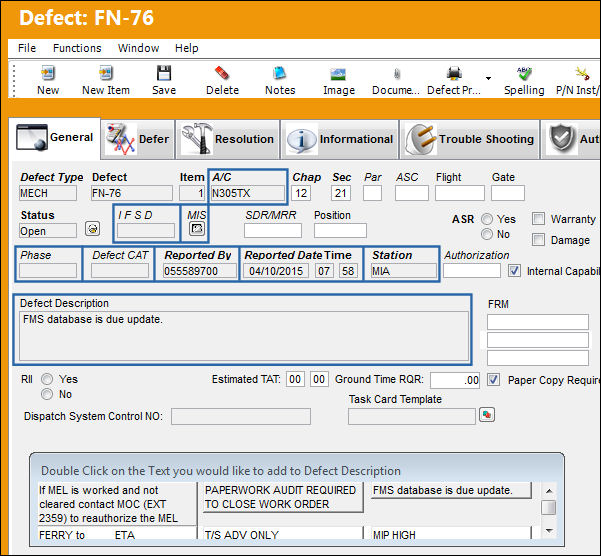The image size is (601, 556).
Task: Click the Authorization input field
Action: 472,271
